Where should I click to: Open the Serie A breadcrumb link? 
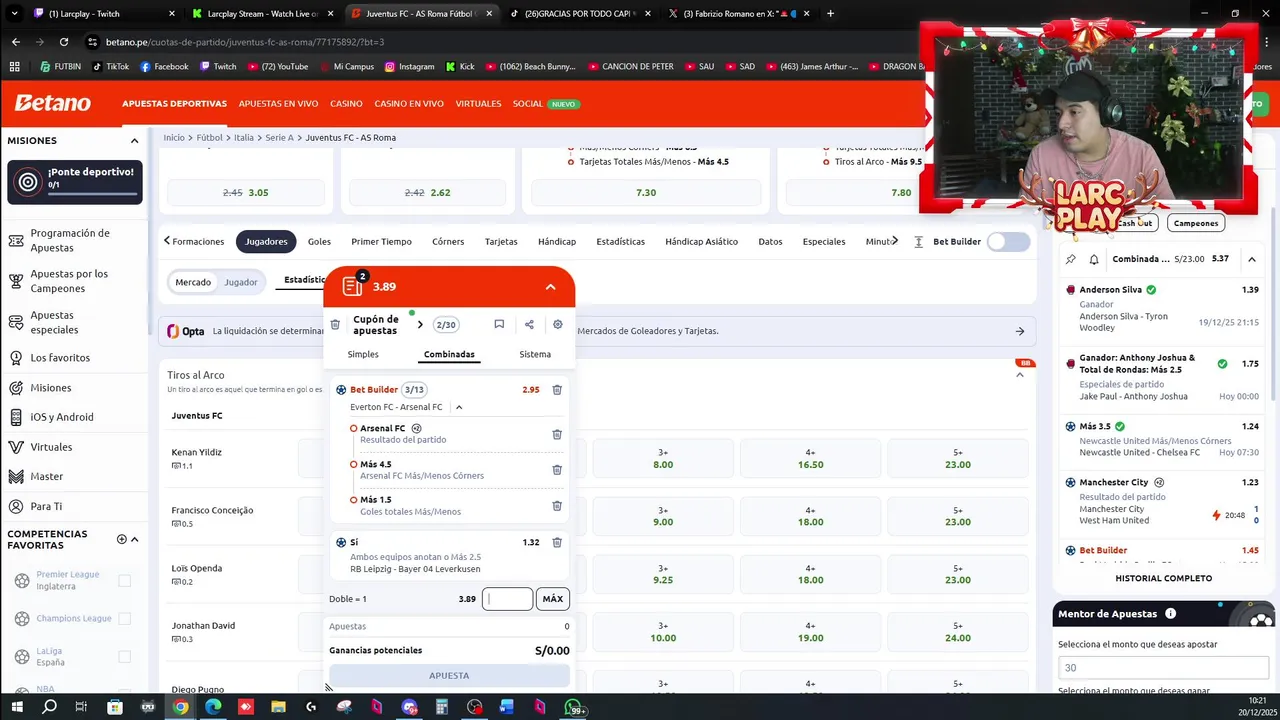click(280, 138)
